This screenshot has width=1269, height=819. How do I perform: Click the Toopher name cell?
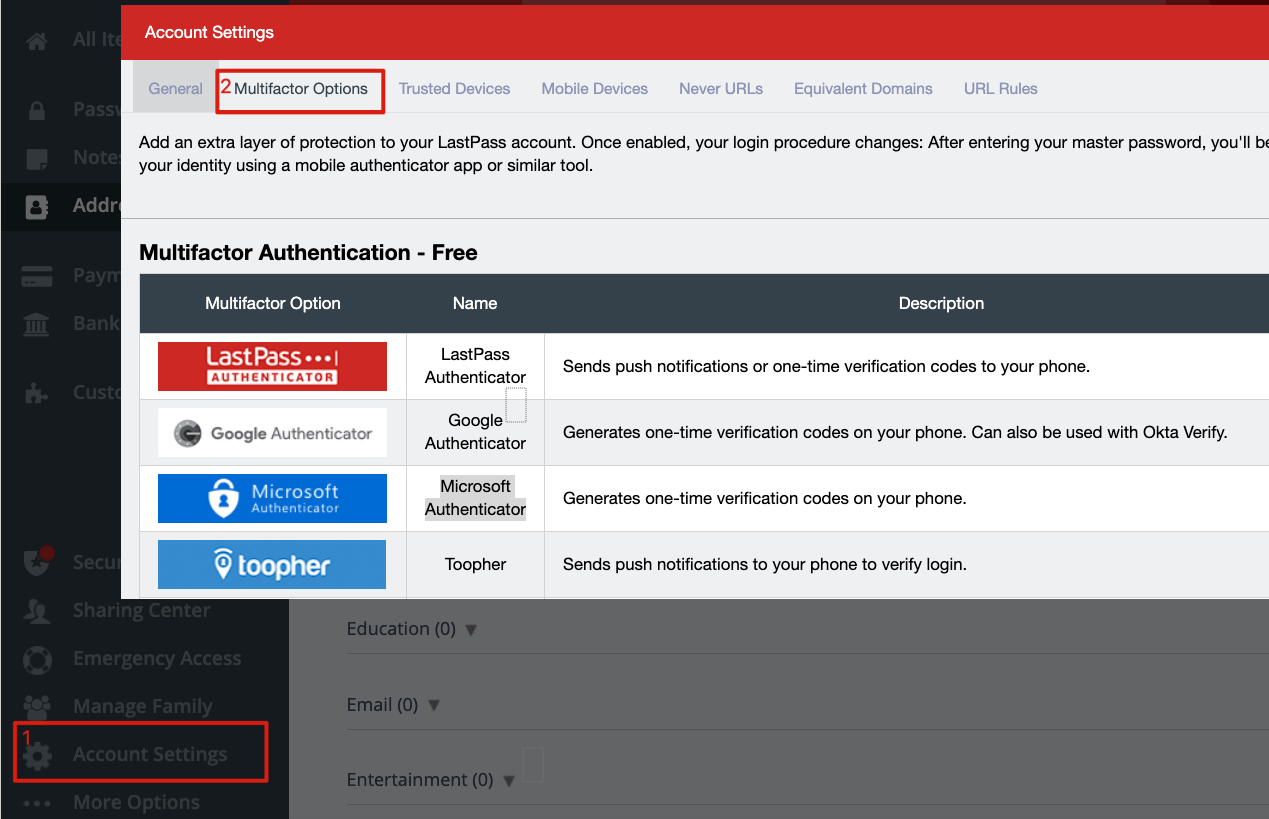475,565
